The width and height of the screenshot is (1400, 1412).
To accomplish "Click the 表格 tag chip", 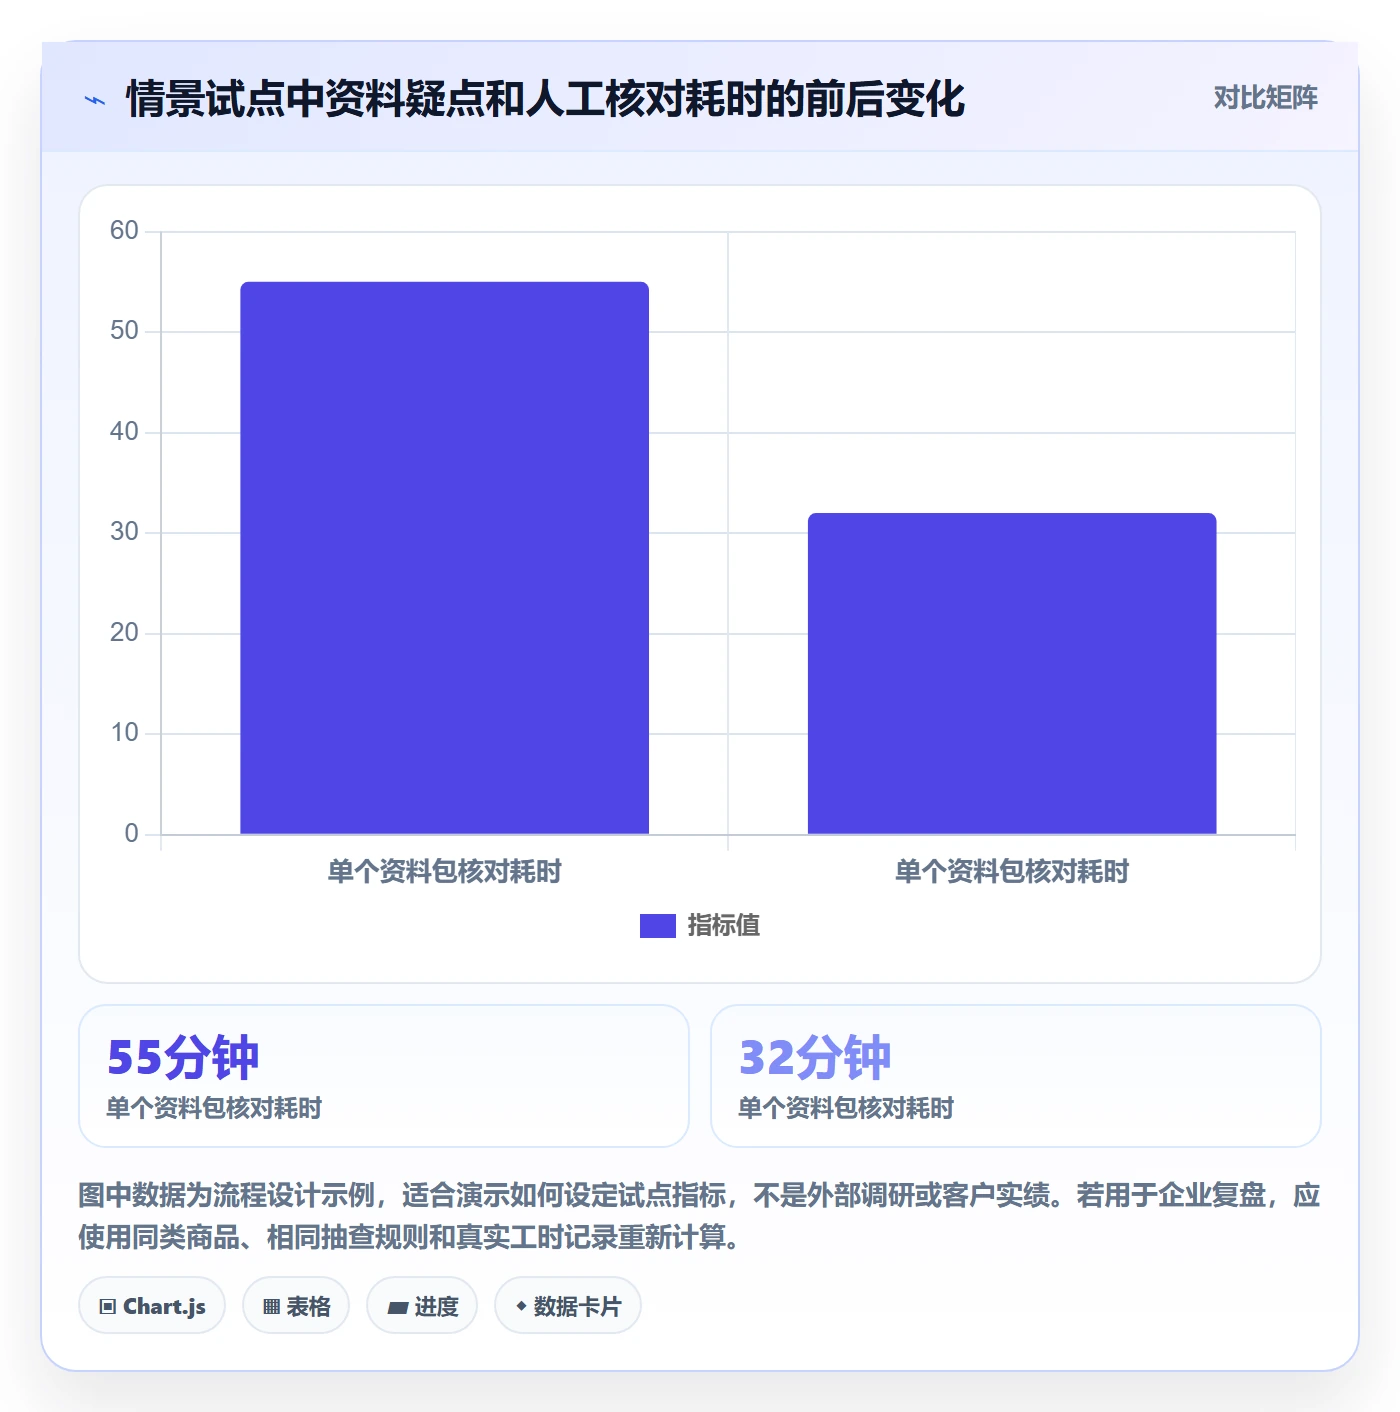I will tap(296, 1305).
